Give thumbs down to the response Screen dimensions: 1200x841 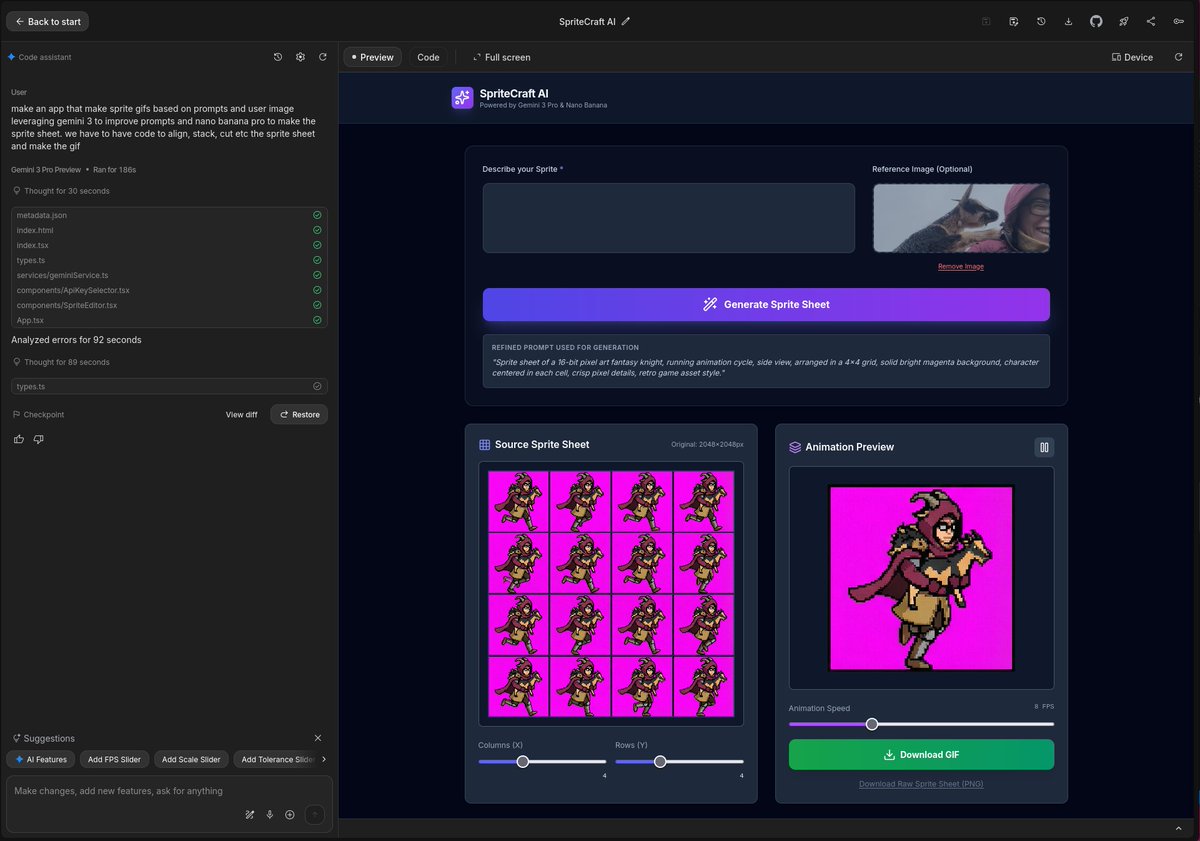[x=39, y=439]
